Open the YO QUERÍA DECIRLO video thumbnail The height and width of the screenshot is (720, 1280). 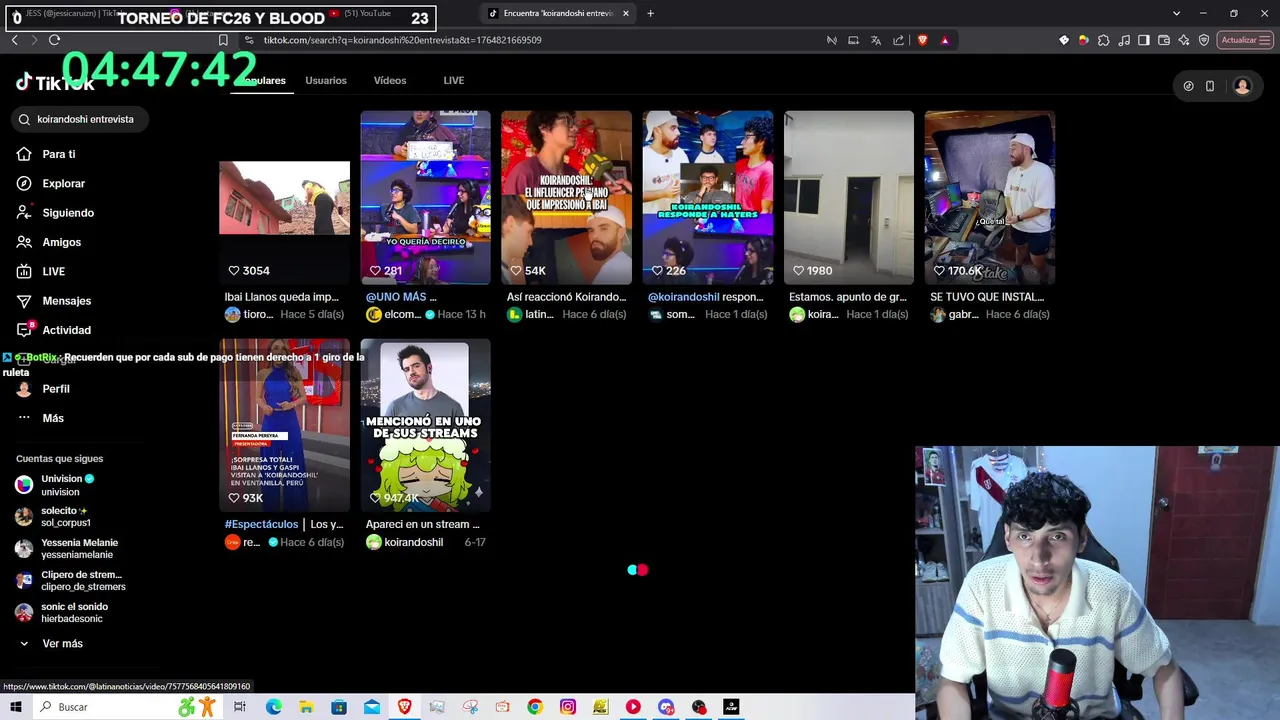pyautogui.click(x=425, y=198)
